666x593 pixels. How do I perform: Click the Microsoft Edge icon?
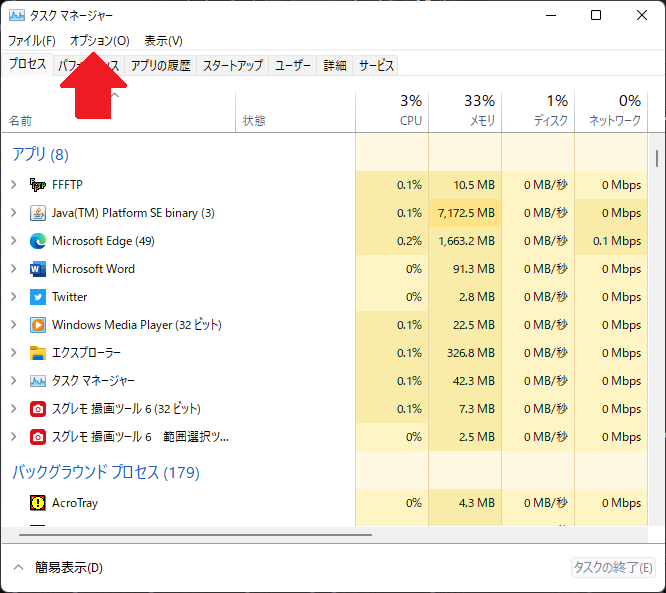38,241
